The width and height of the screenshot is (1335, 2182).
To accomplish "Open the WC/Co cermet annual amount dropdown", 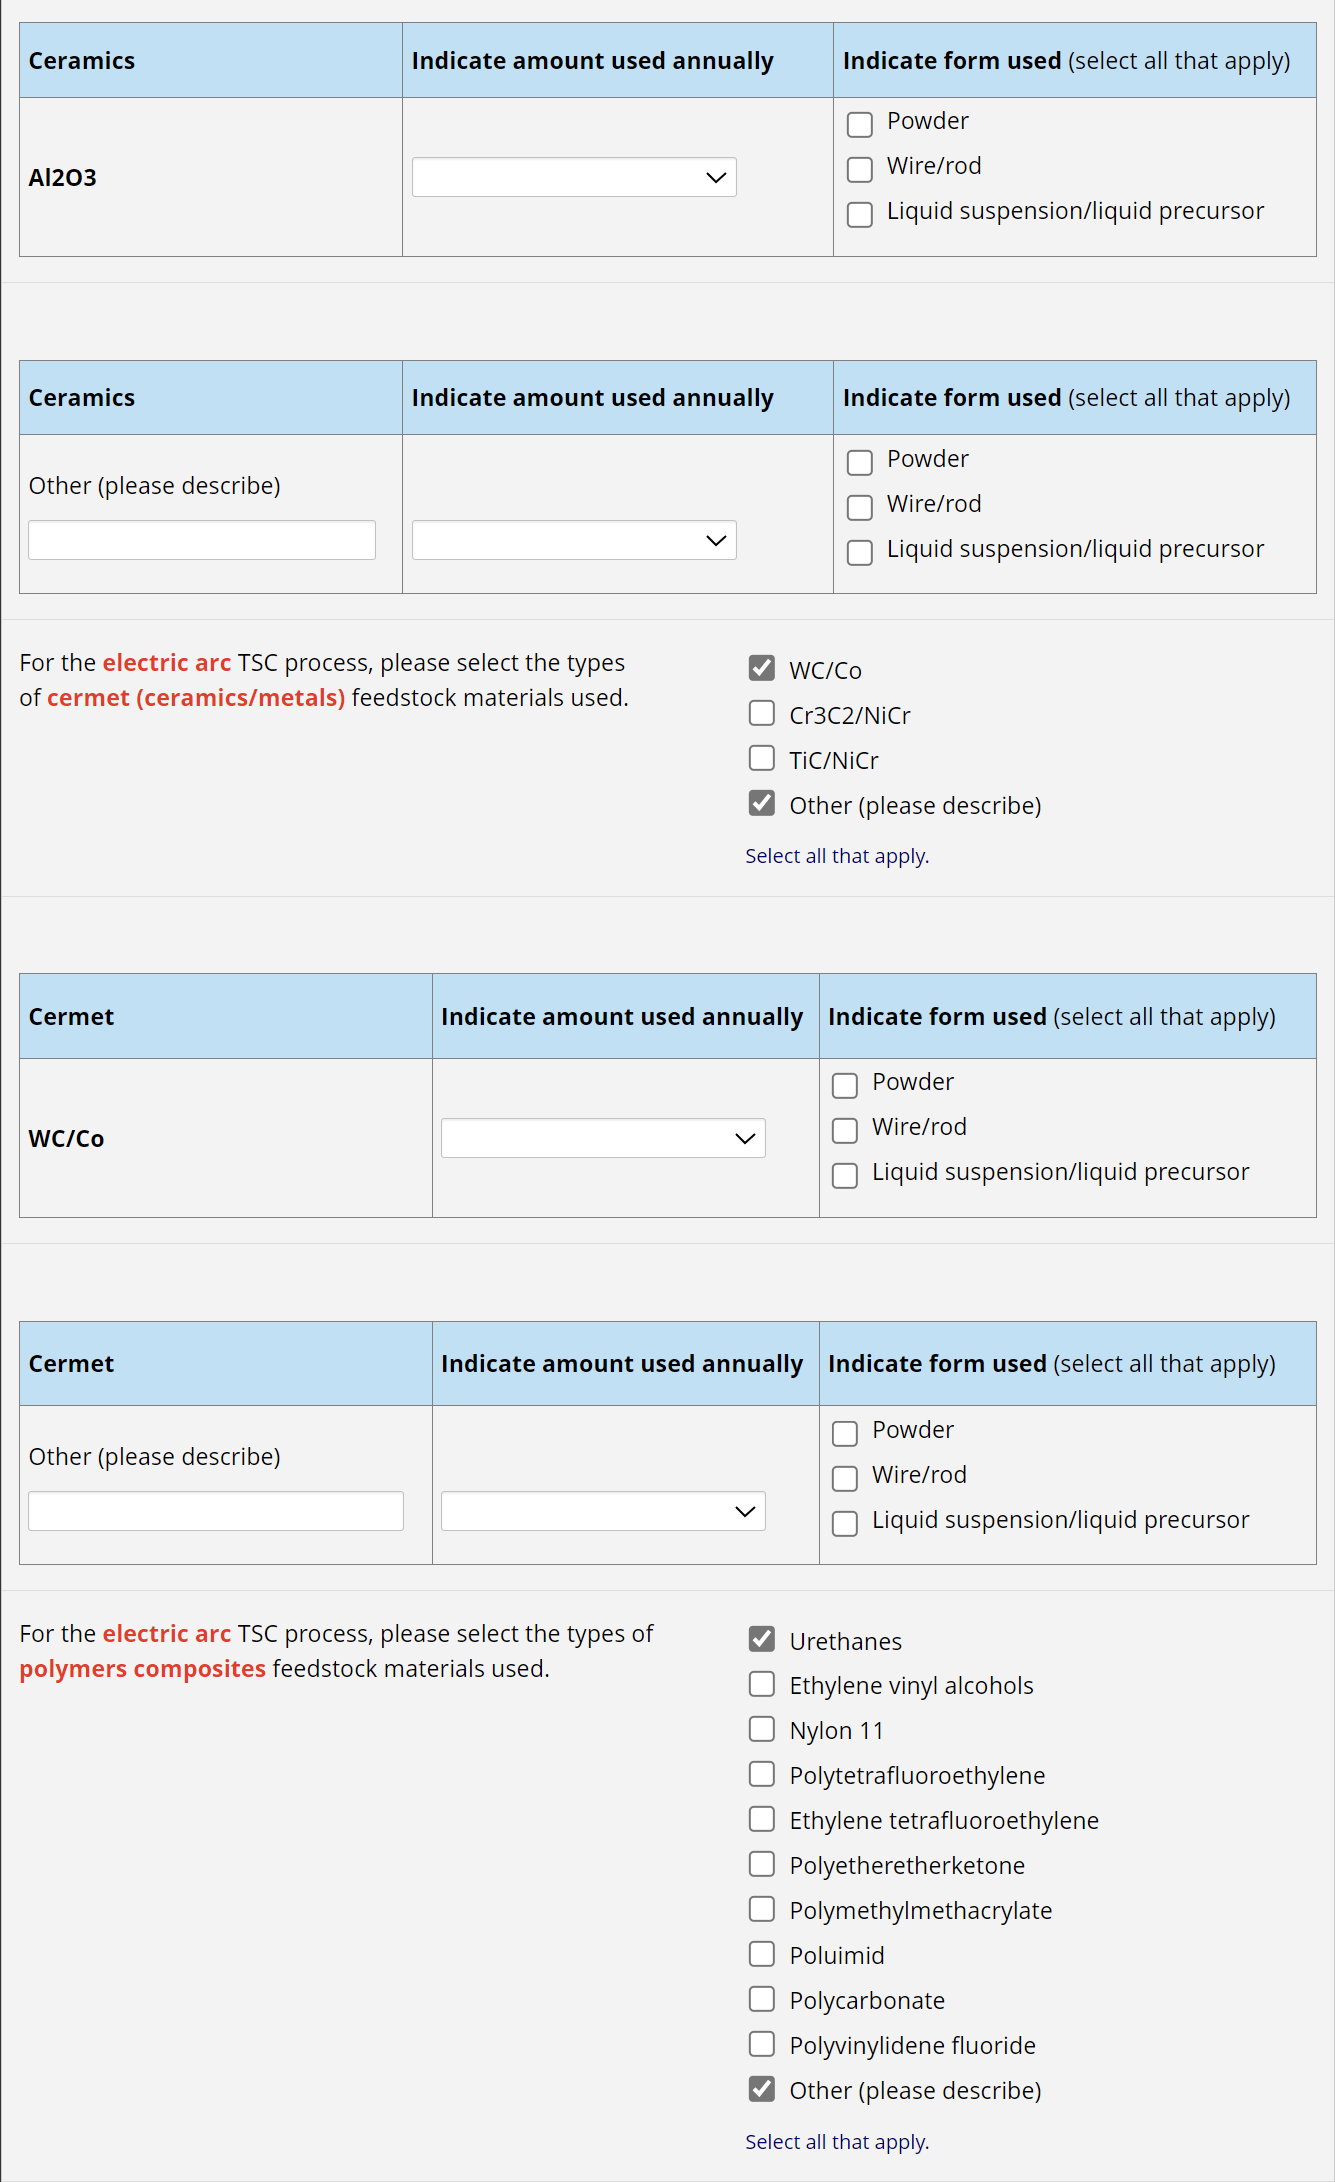I will coord(603,1138).
